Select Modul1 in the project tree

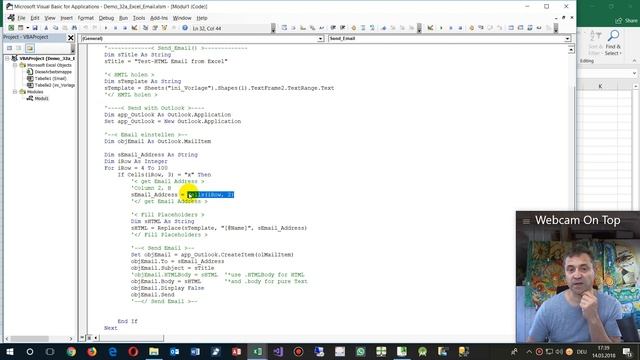tap(42, 98)
